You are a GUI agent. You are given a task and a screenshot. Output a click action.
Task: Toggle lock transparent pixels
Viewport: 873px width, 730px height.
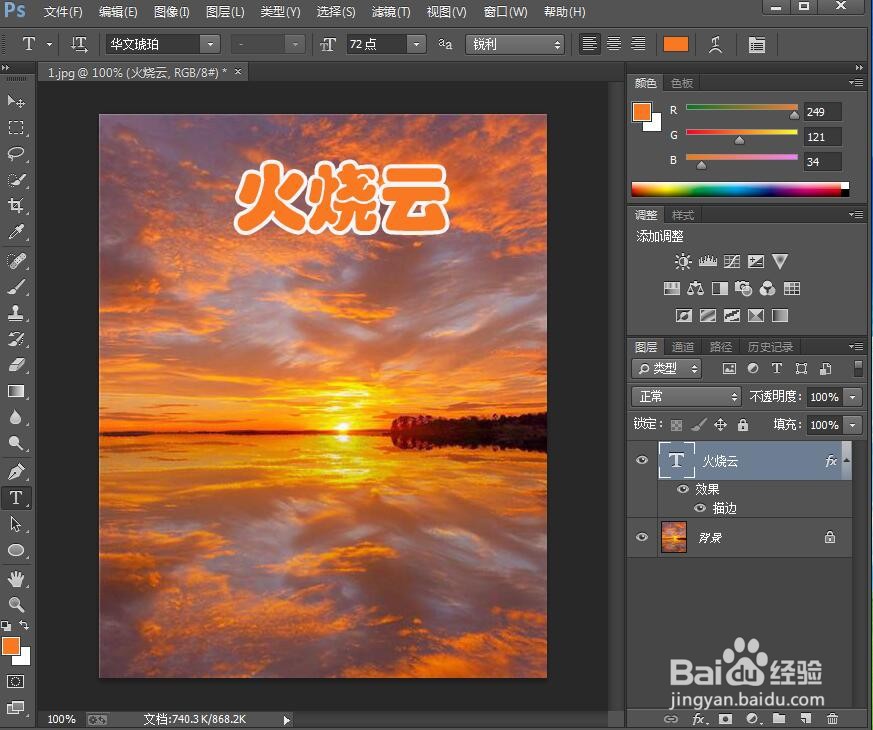pyautogui.click(x=676, y=425)
